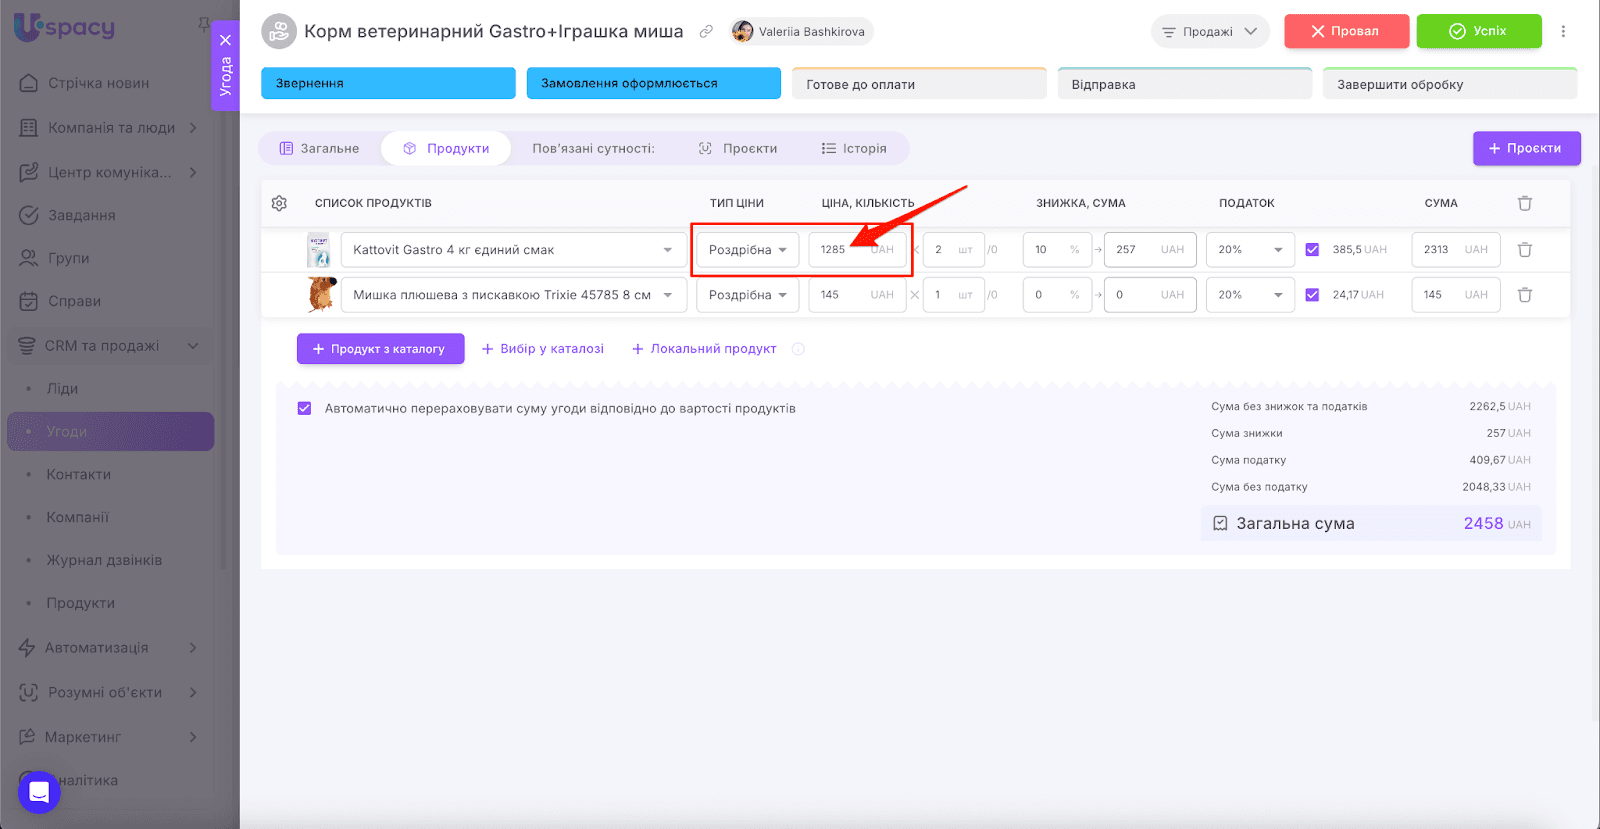Select the Завершити обробку stage
Screen dimensions: 1600x829
point(1450,84)
